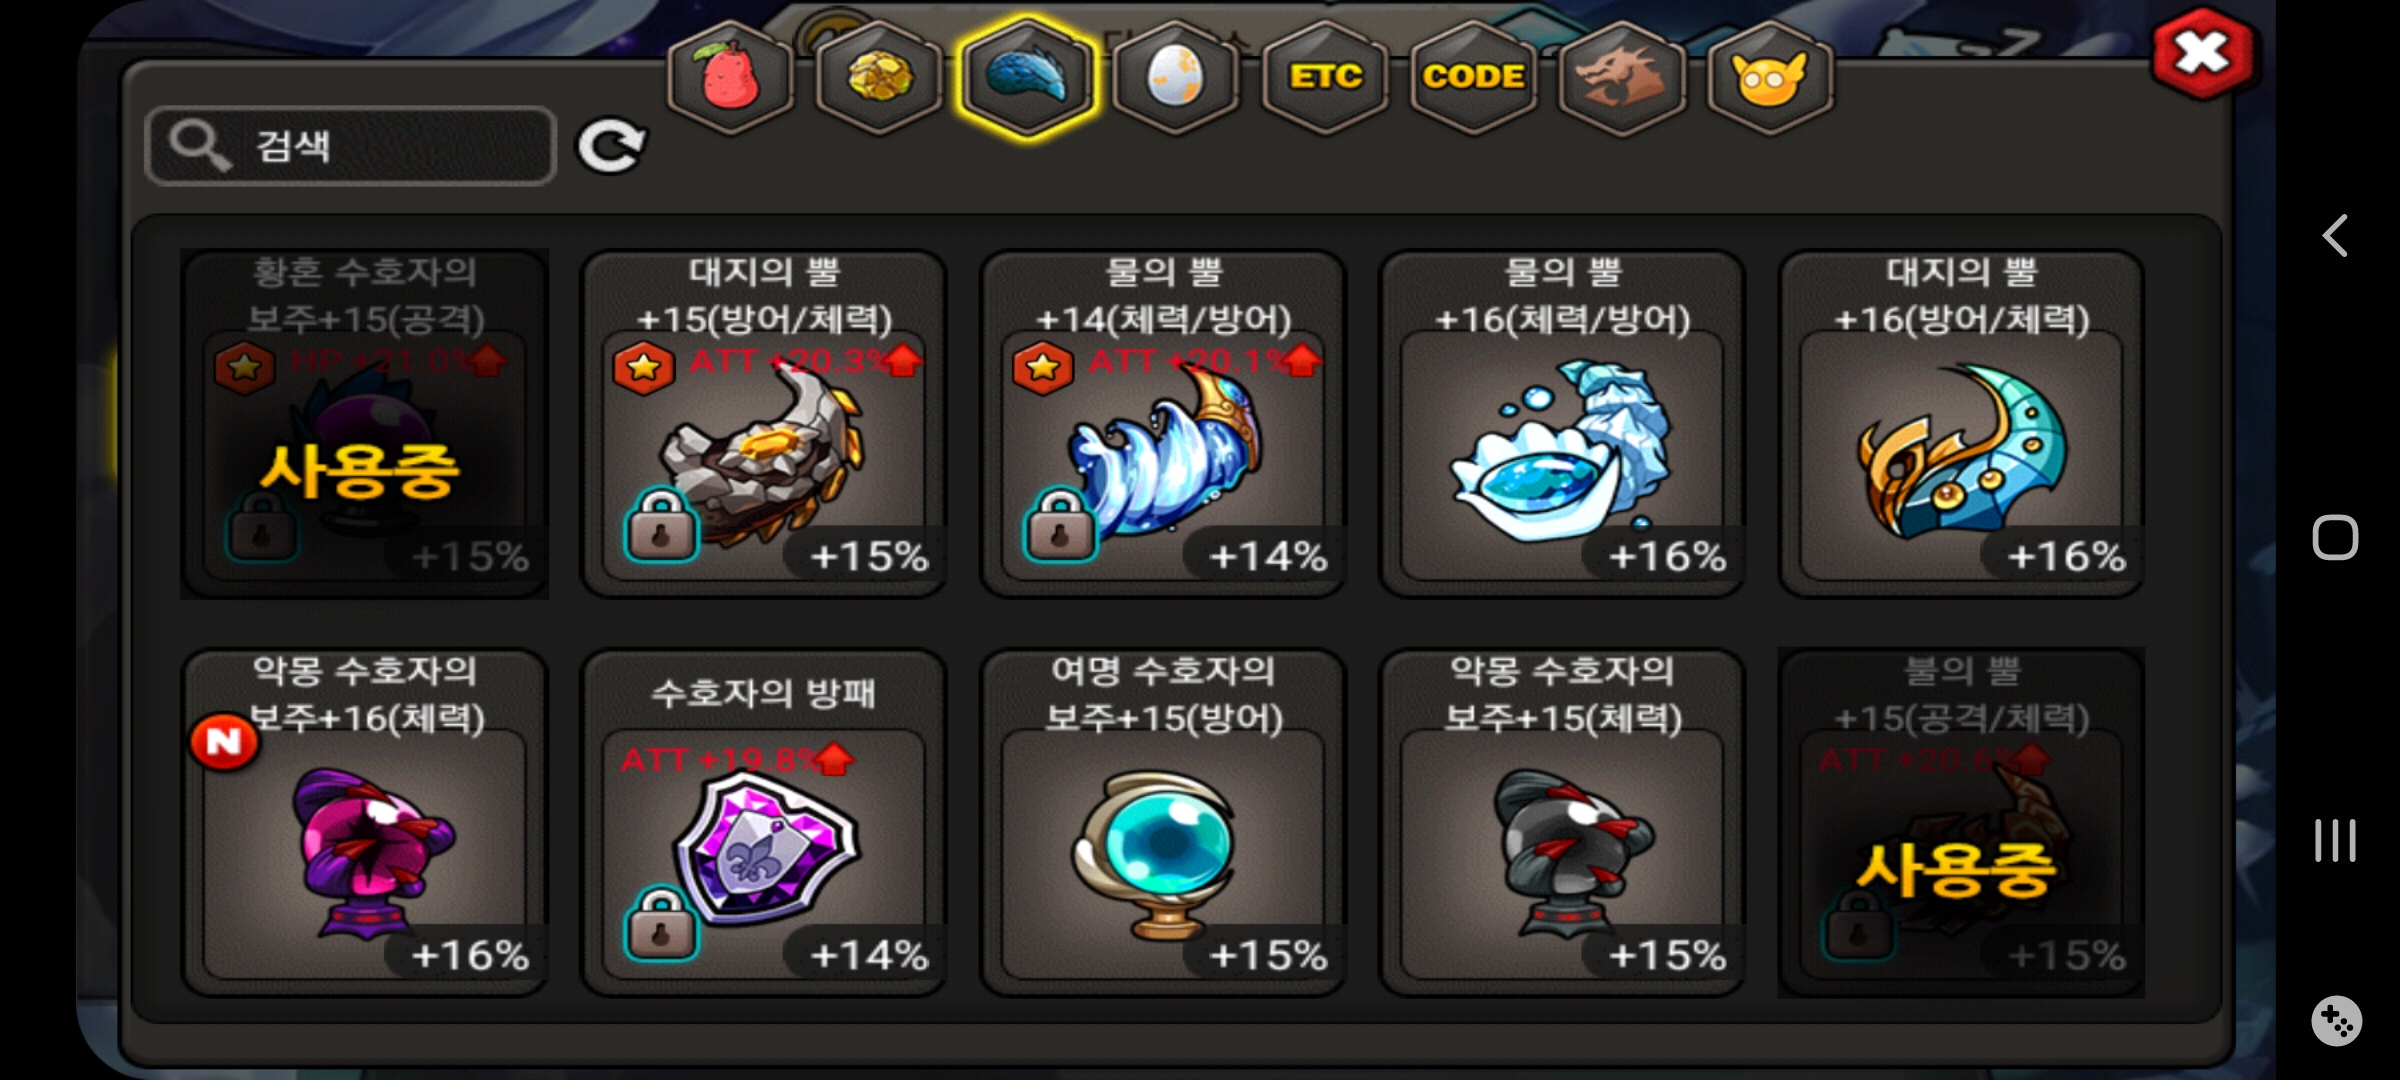Open the yellow goggles creature tab
2400x1080 pixels.
point(1769,77)
